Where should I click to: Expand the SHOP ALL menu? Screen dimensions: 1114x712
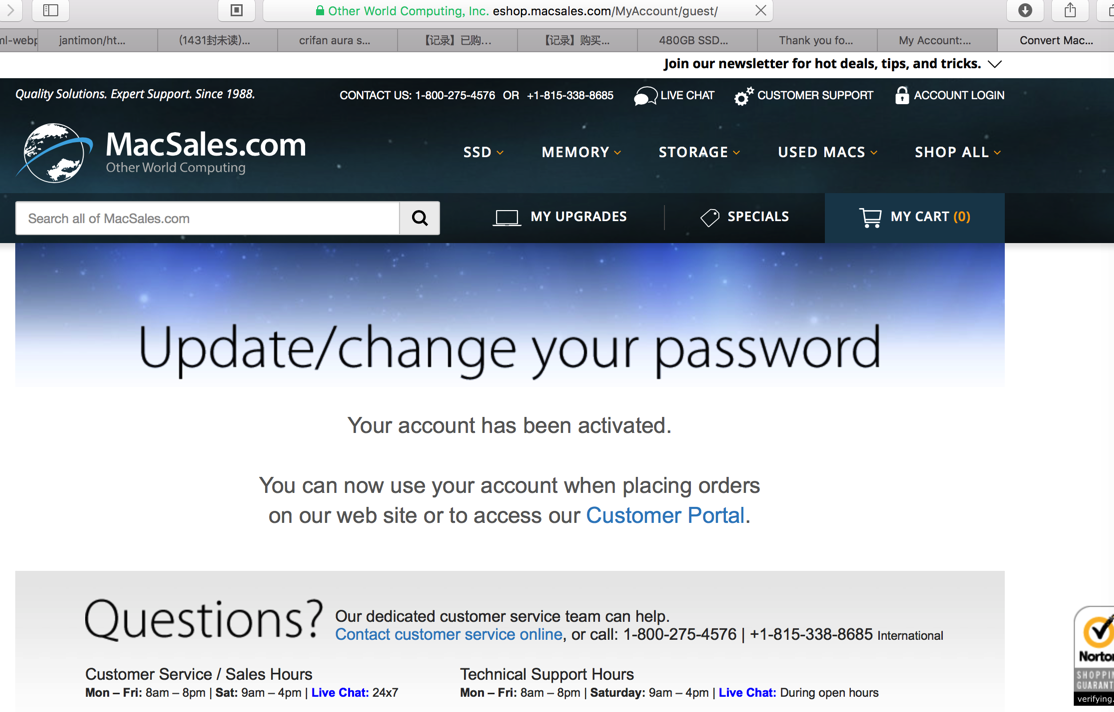[x=958, y=152]
